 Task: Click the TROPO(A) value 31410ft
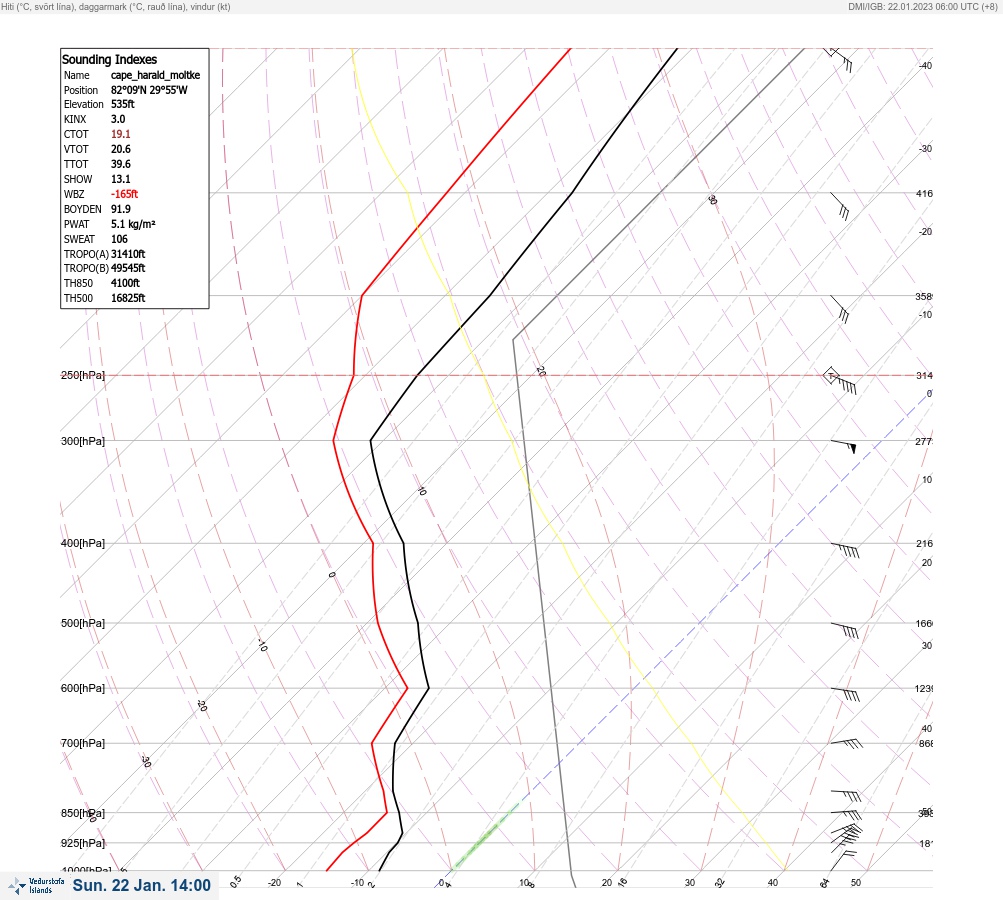(128, 254)
